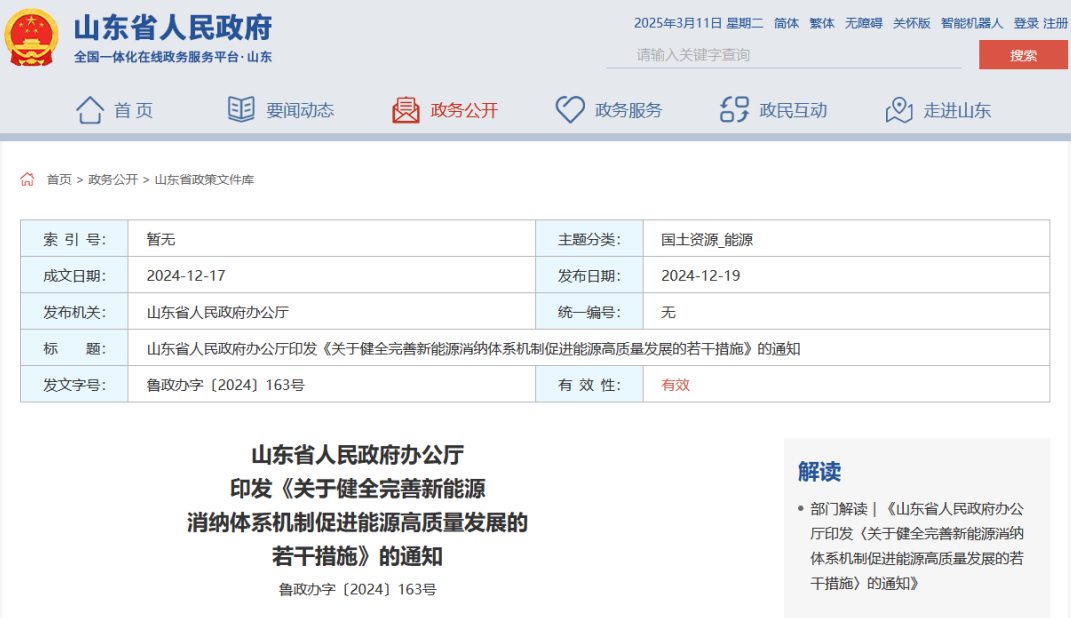Click the 暂无 index number cell
Screen dimensions: 1071x618
point(332,239)
